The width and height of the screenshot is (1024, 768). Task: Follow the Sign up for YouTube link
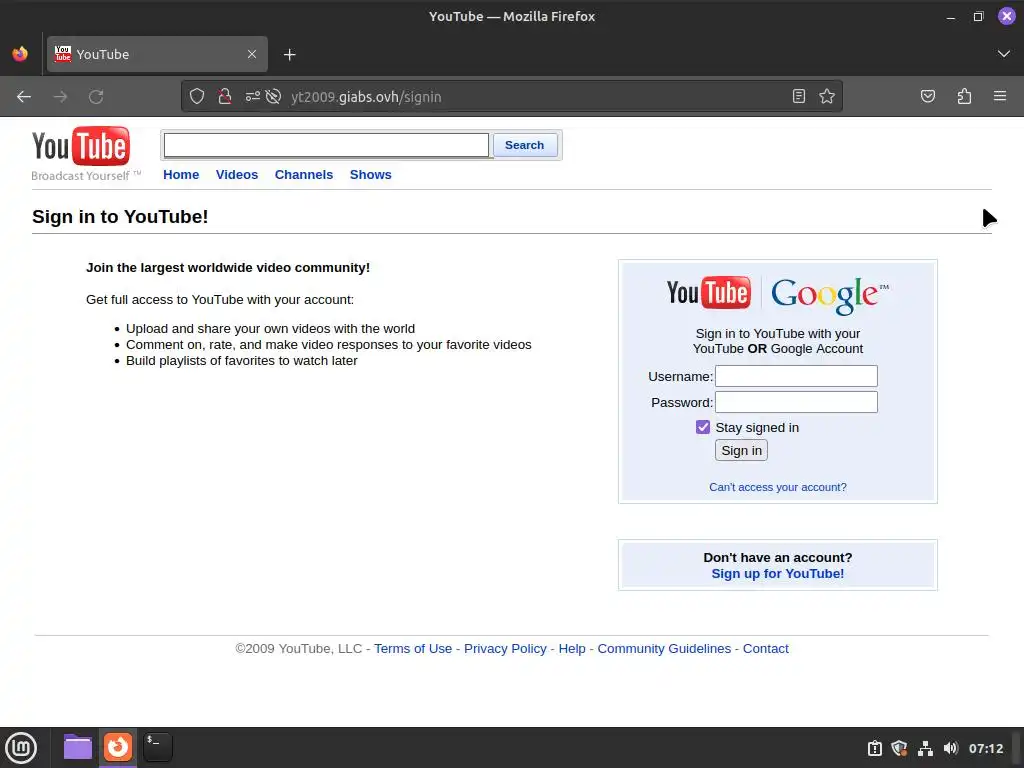[778, 573]
